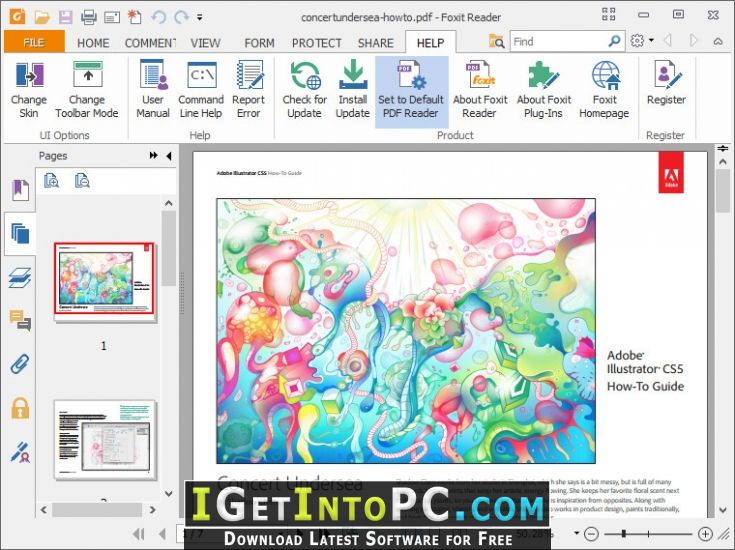Image resolution: width=735 pixels, height=550 pixels.
Task: Select the Pages panel icon
Action: click(x=20, y=234)
